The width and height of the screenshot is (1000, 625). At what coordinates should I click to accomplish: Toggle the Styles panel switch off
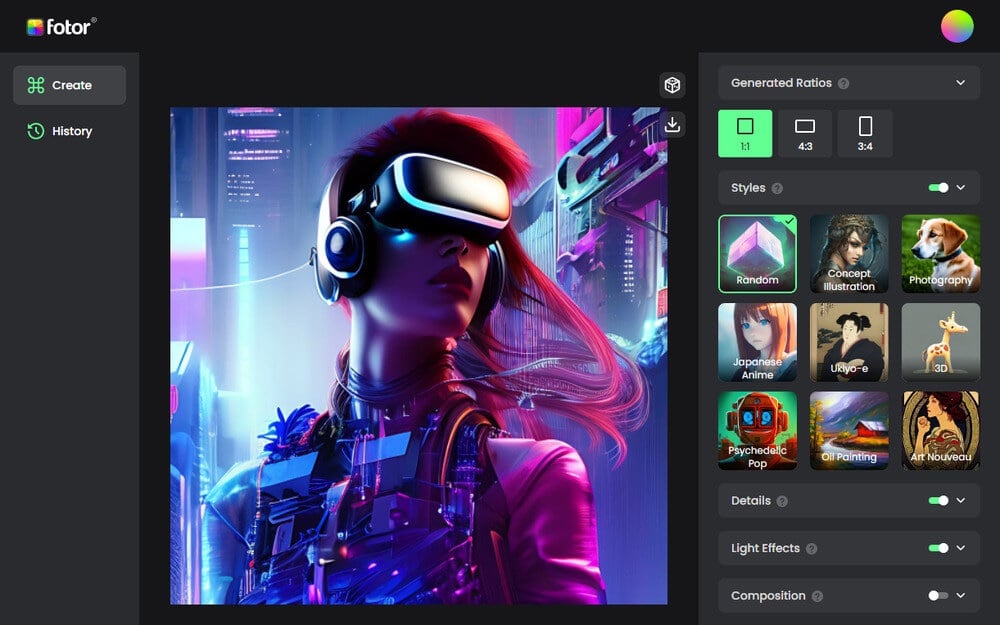(939, 188)
